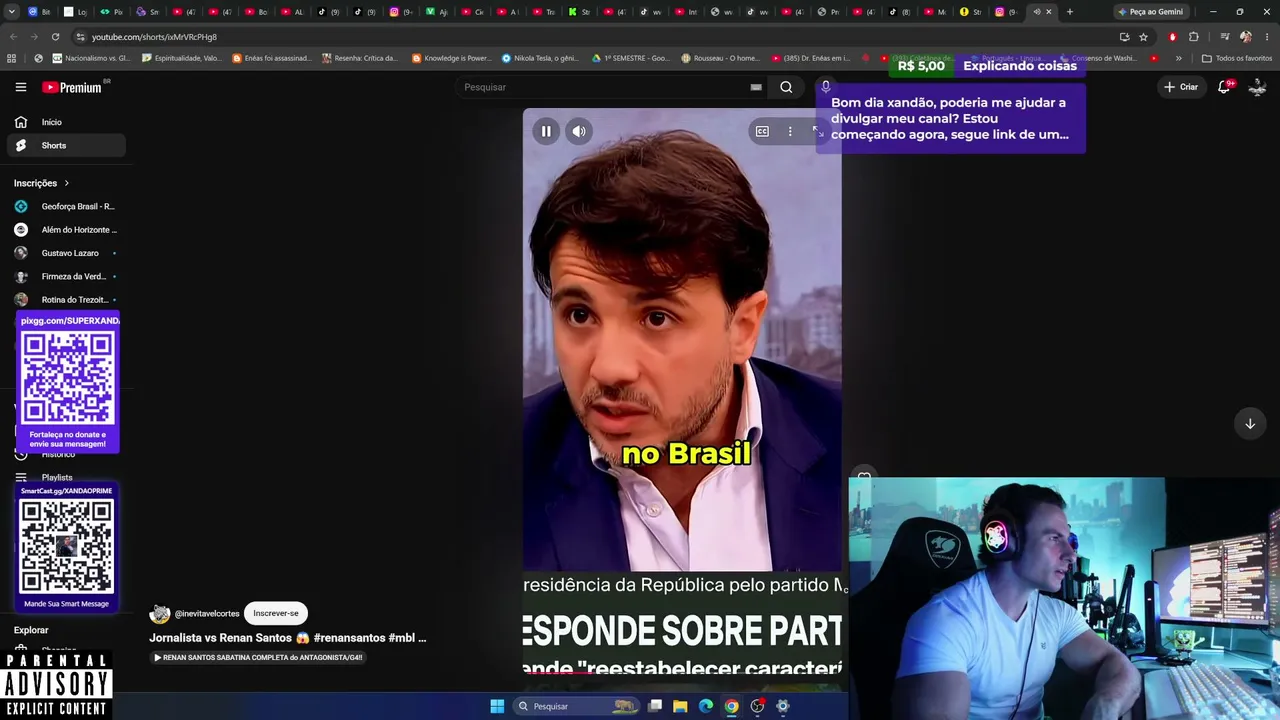Open the Firmeza da Verd... channel subscription
The image size is (1280, 720).
pos(66,276)
